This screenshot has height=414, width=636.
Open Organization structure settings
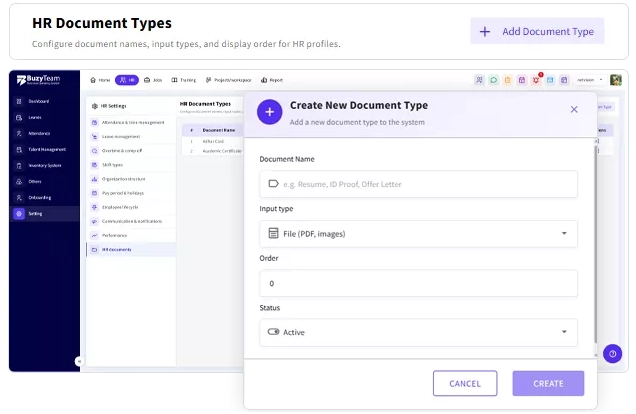[x=131, y=179]
